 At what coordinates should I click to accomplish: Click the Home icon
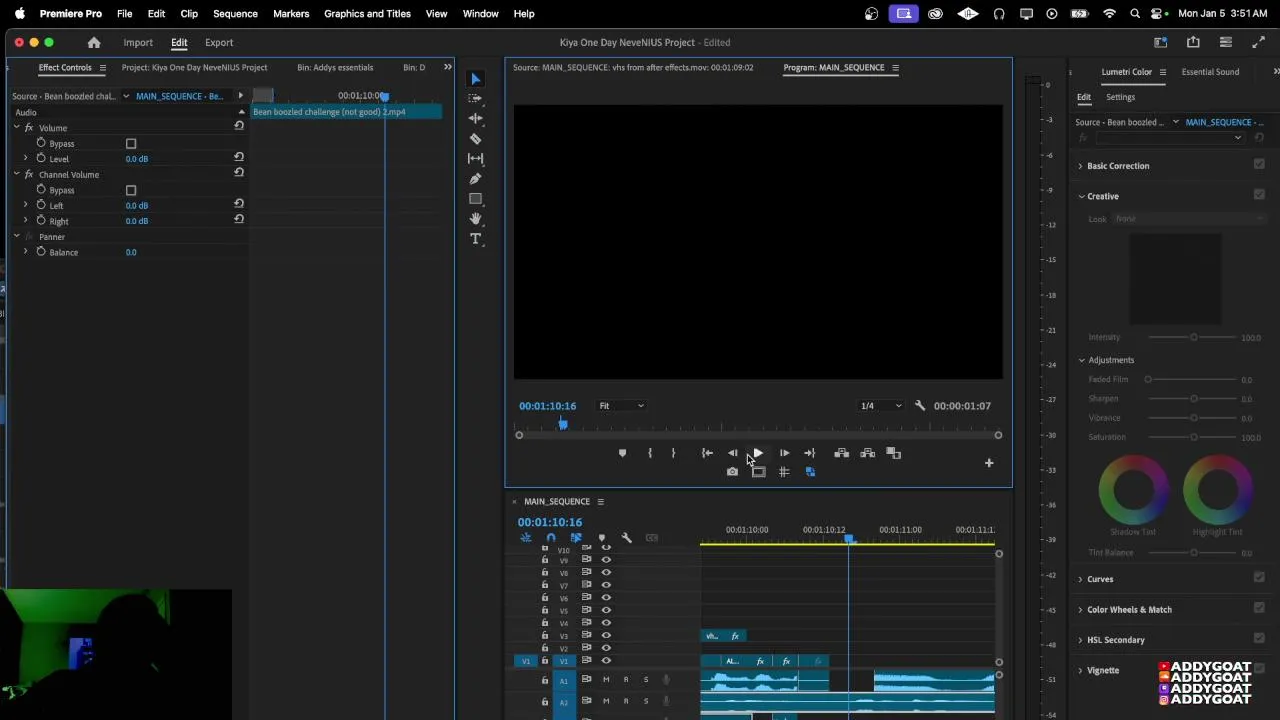point(94,43)
